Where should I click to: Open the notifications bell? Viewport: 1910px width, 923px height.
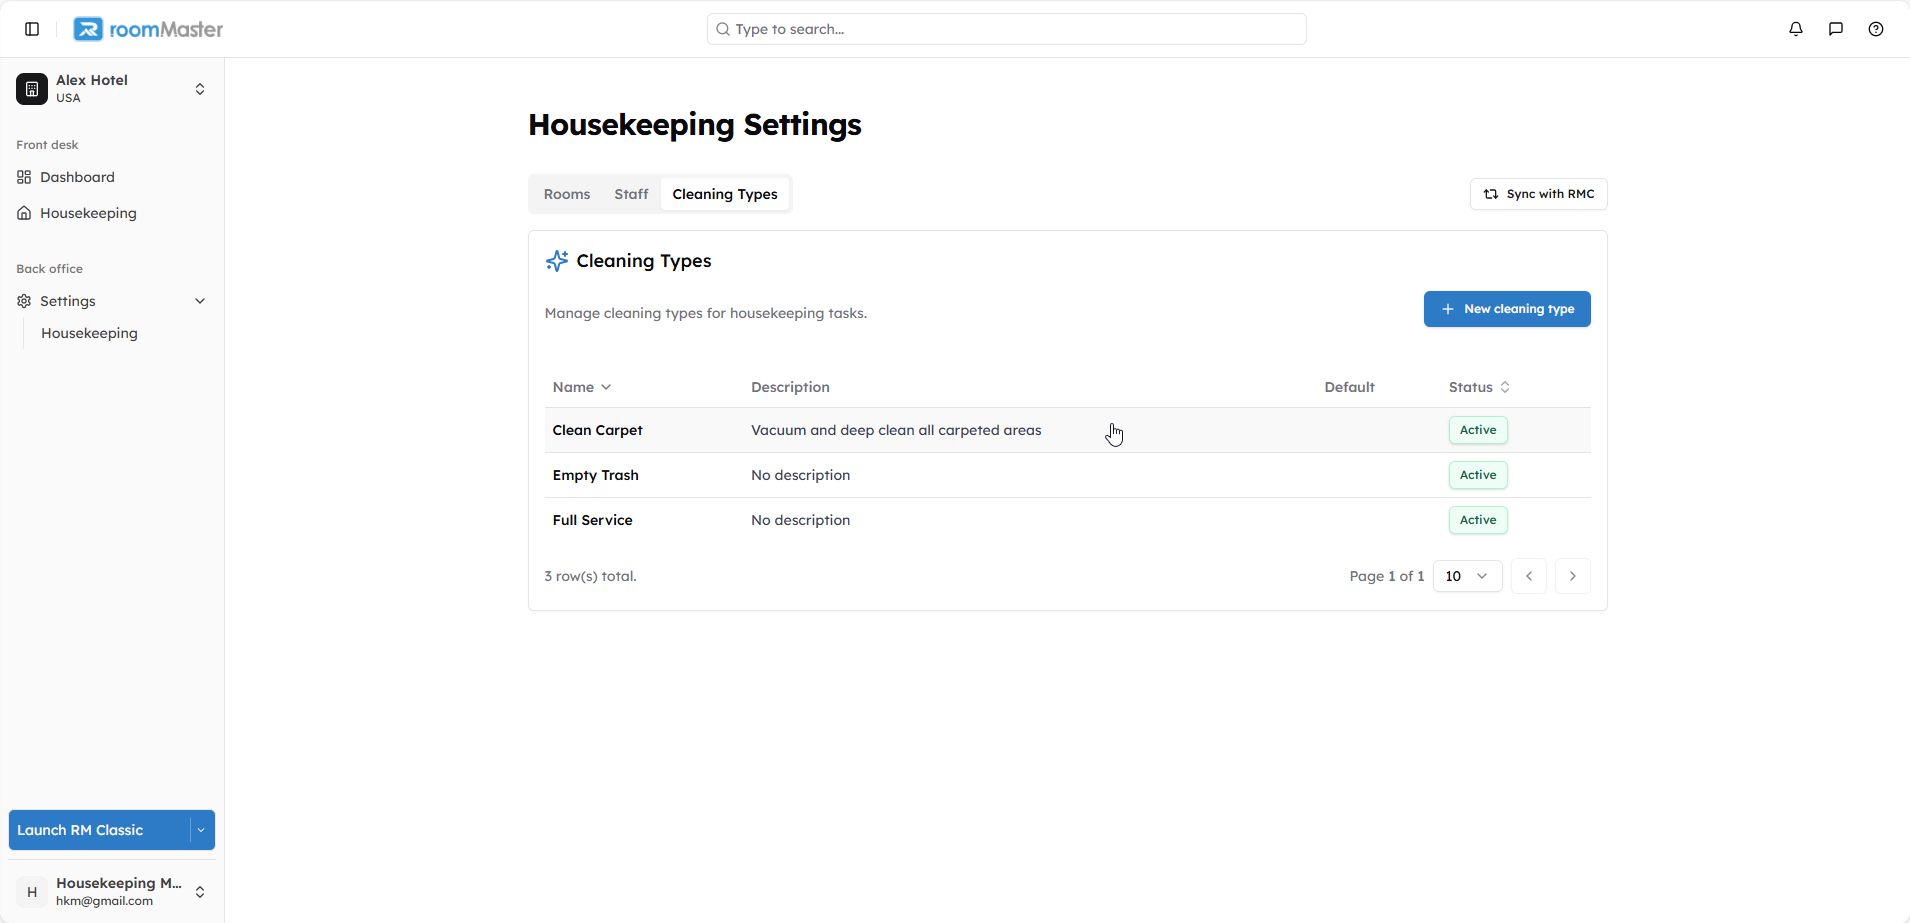pos(1796,29)
